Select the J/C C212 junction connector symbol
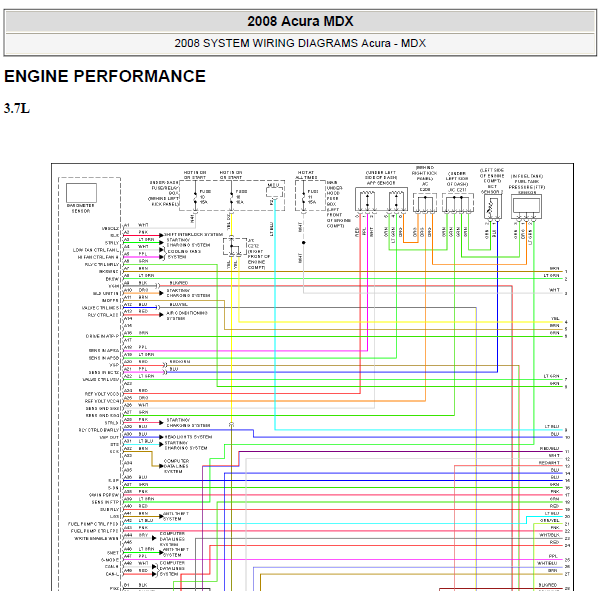Image resolution: width=613 pixels, height=591 pixels. coord(235,247)
